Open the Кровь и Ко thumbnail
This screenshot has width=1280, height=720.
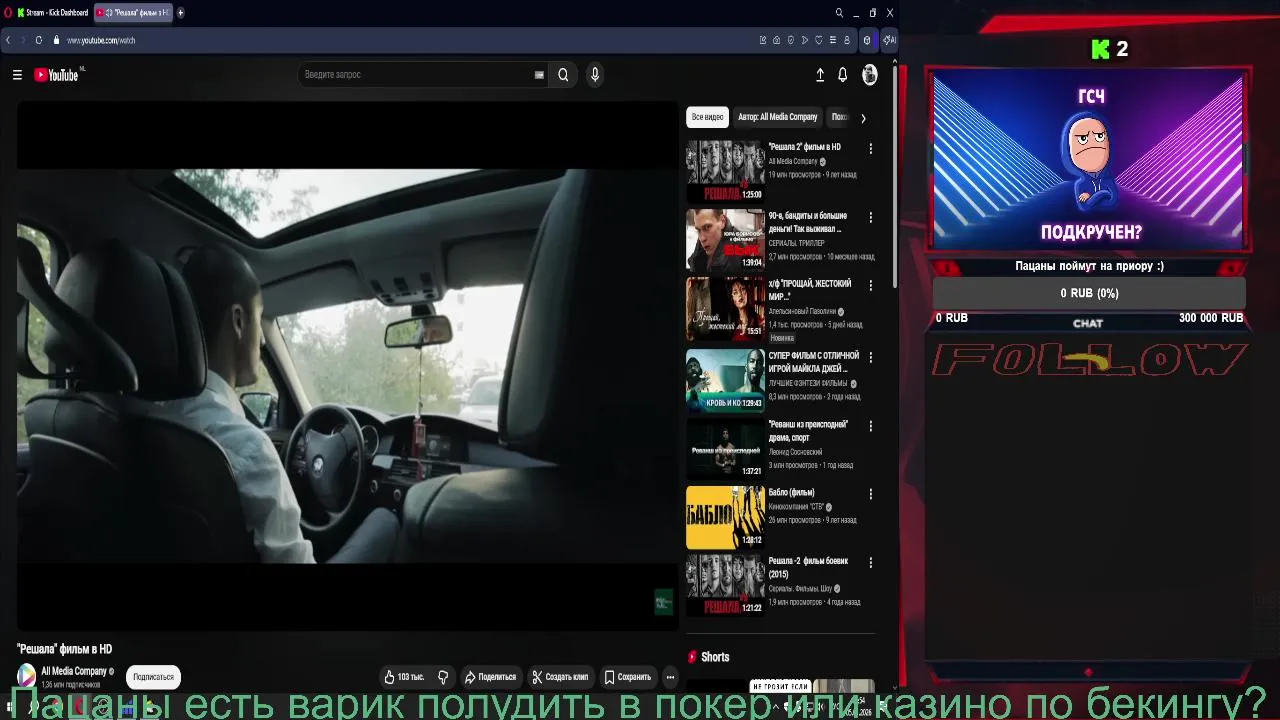[725, 380]
